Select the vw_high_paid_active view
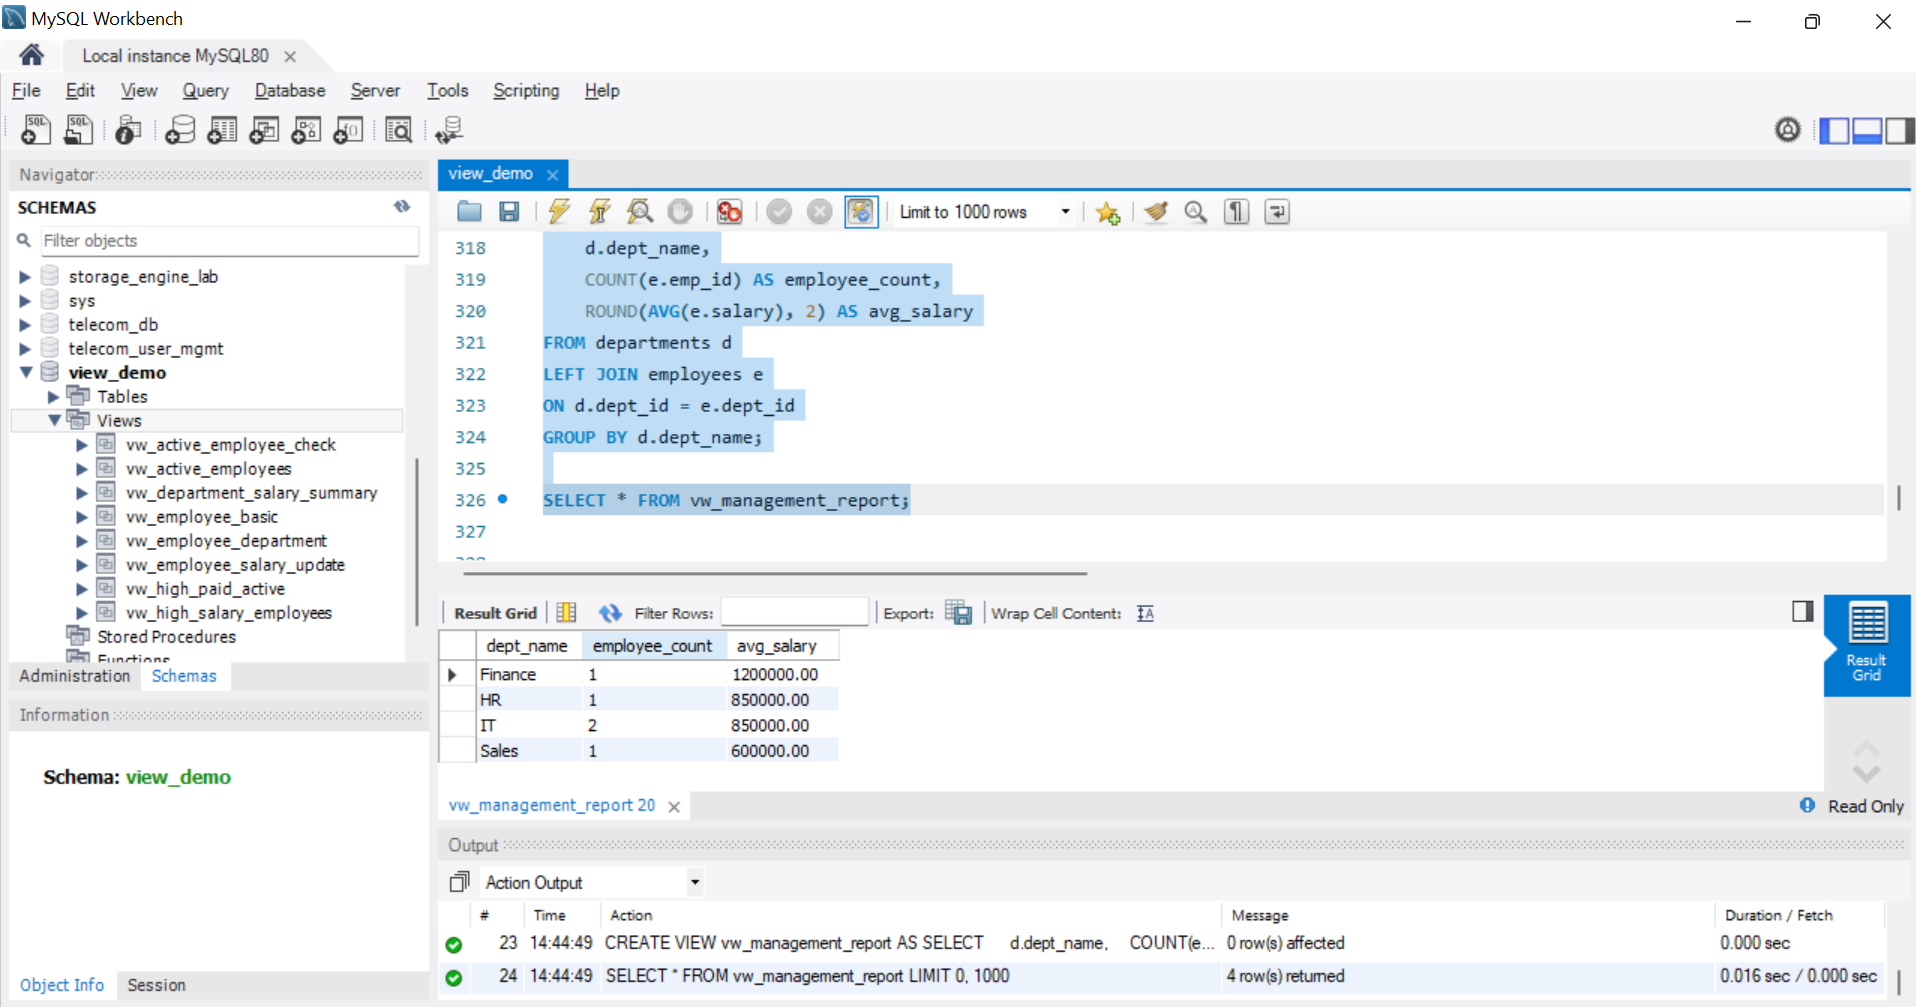 (x=205, y=589)
